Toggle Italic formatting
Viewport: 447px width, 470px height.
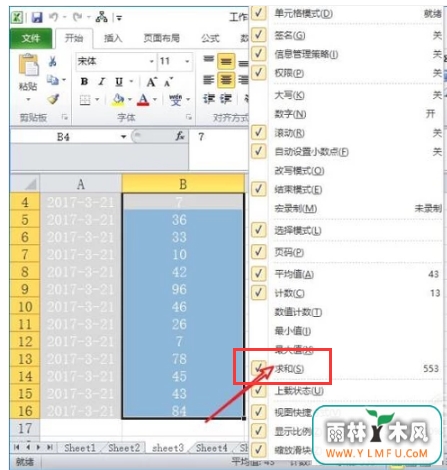coord(102,81)
